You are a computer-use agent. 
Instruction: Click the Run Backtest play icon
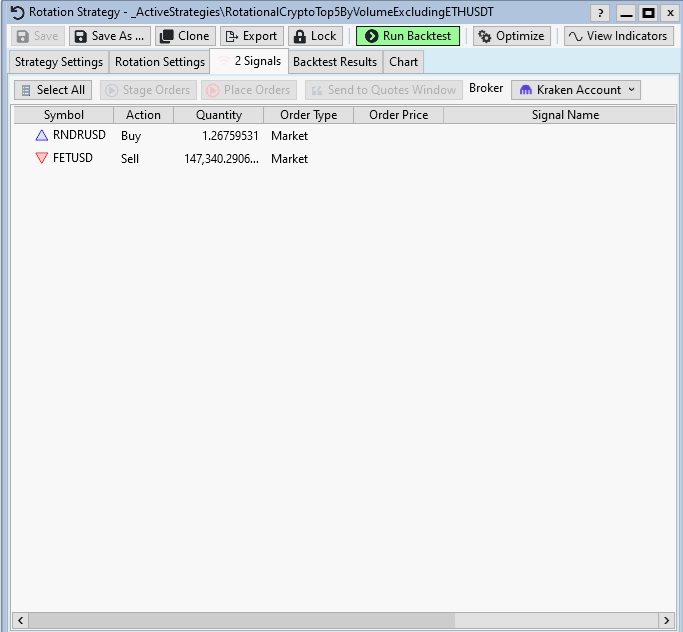371,36
